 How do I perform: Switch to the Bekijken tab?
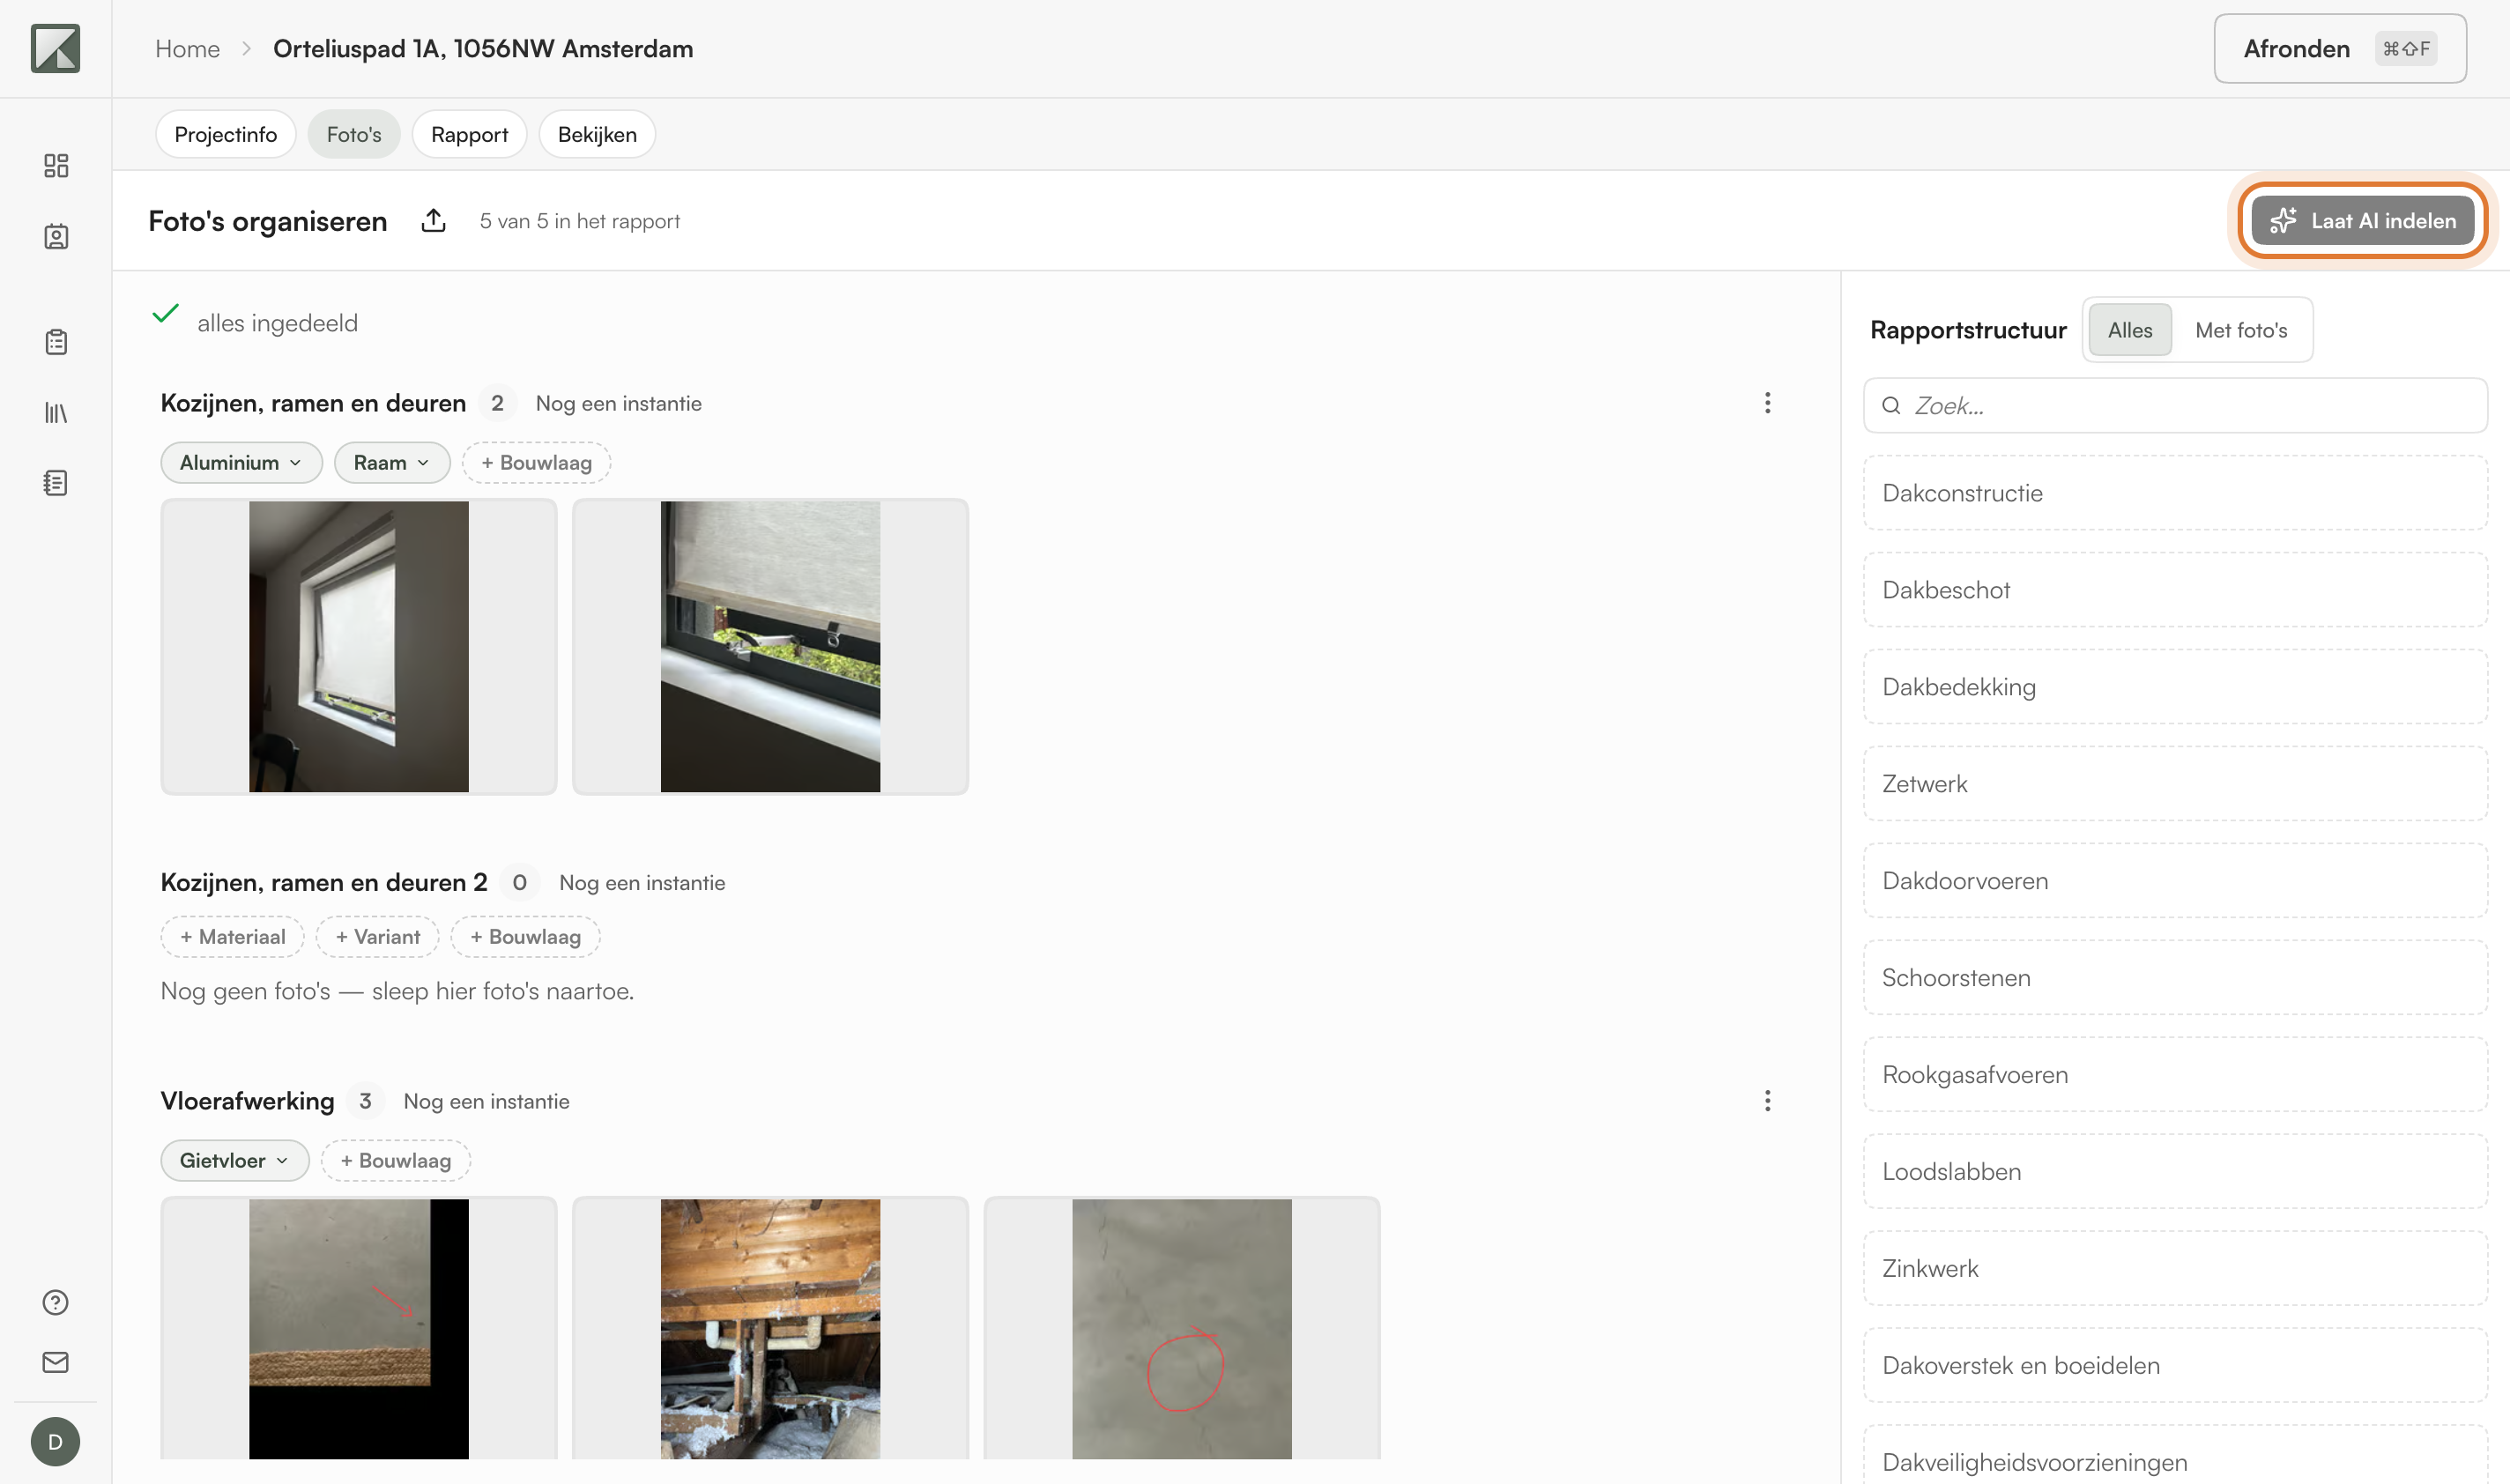(x=597, y=134)
